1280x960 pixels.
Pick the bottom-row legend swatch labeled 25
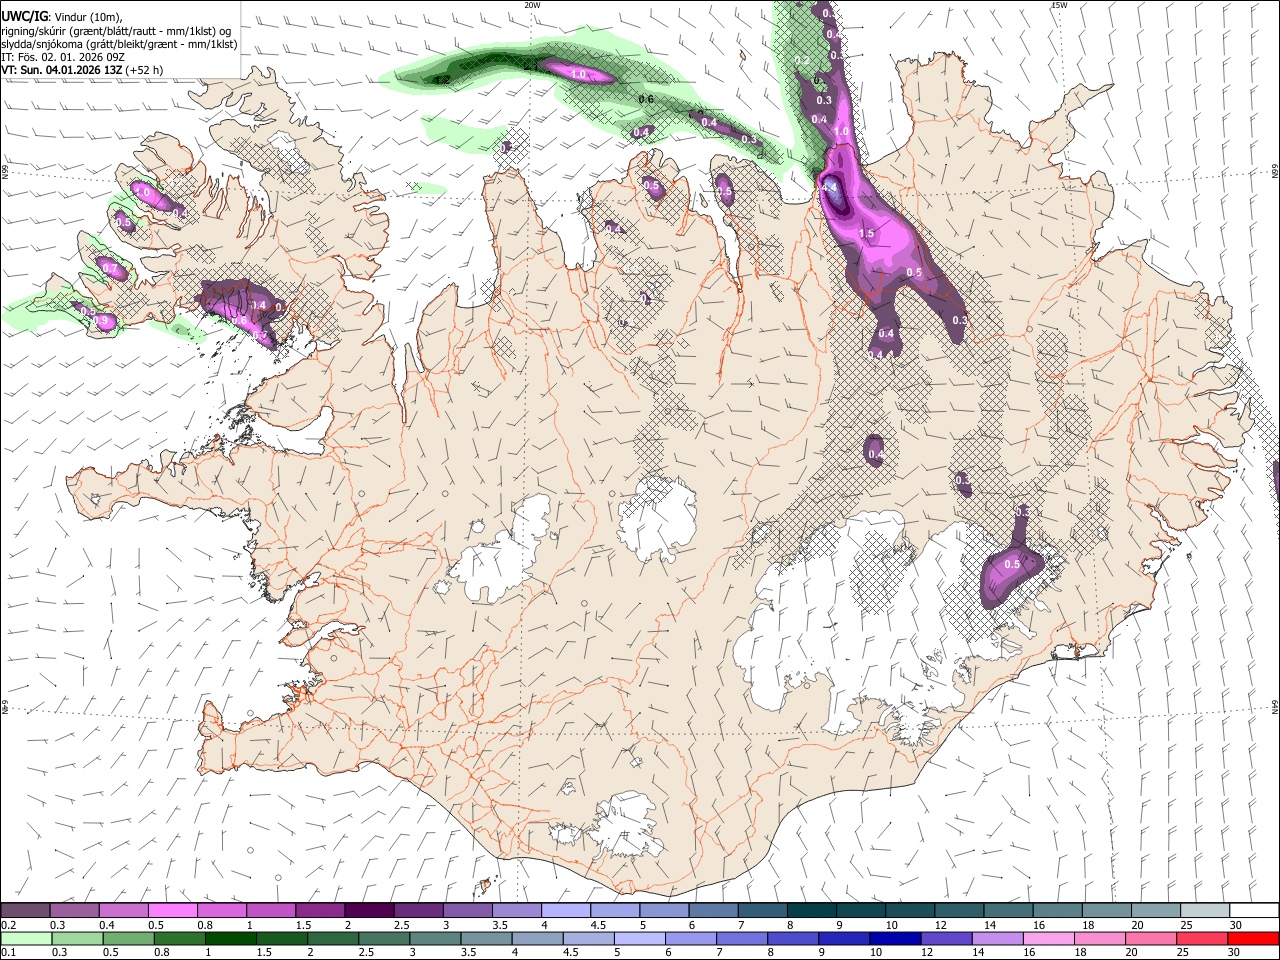[1202, 938]
